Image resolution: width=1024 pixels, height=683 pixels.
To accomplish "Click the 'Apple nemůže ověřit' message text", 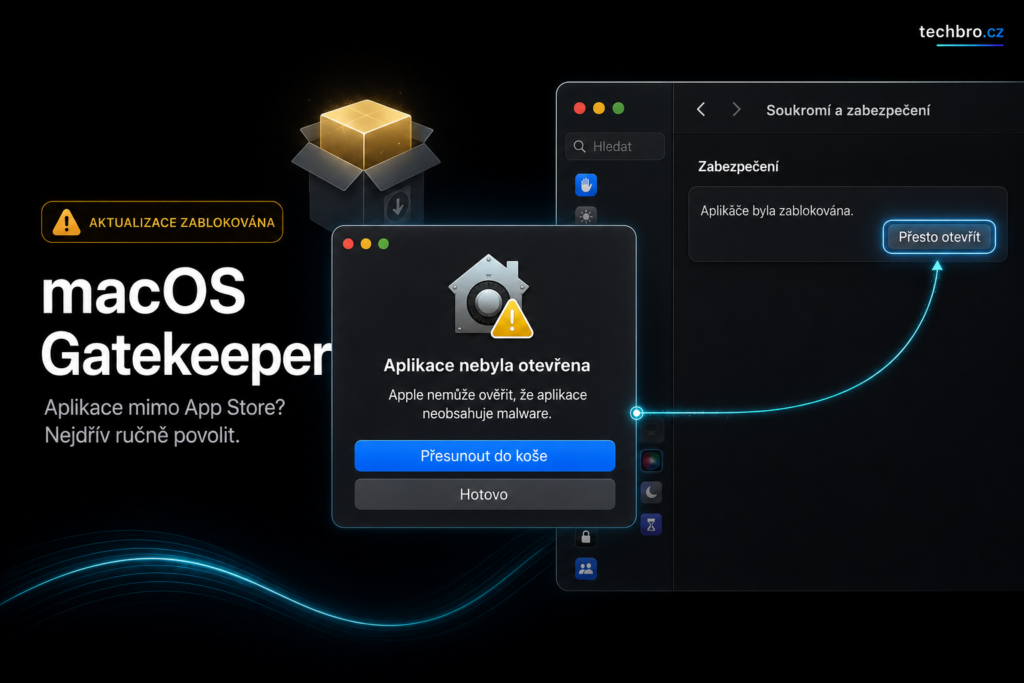I will (487, 404).
